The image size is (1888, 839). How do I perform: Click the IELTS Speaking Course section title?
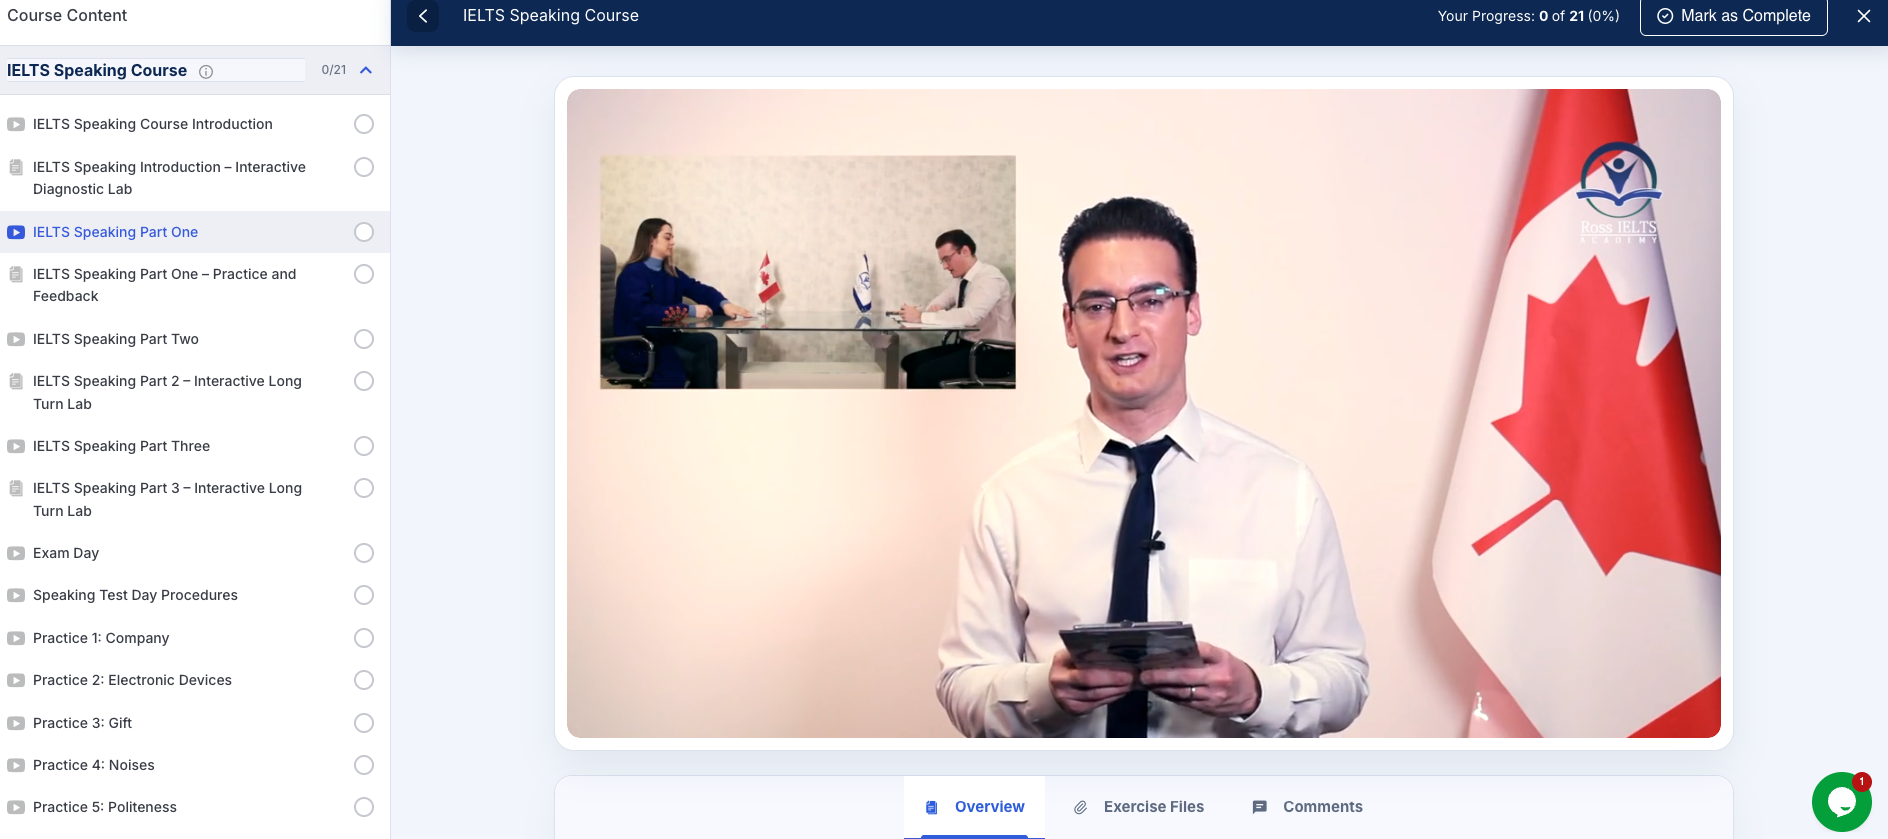97,70
